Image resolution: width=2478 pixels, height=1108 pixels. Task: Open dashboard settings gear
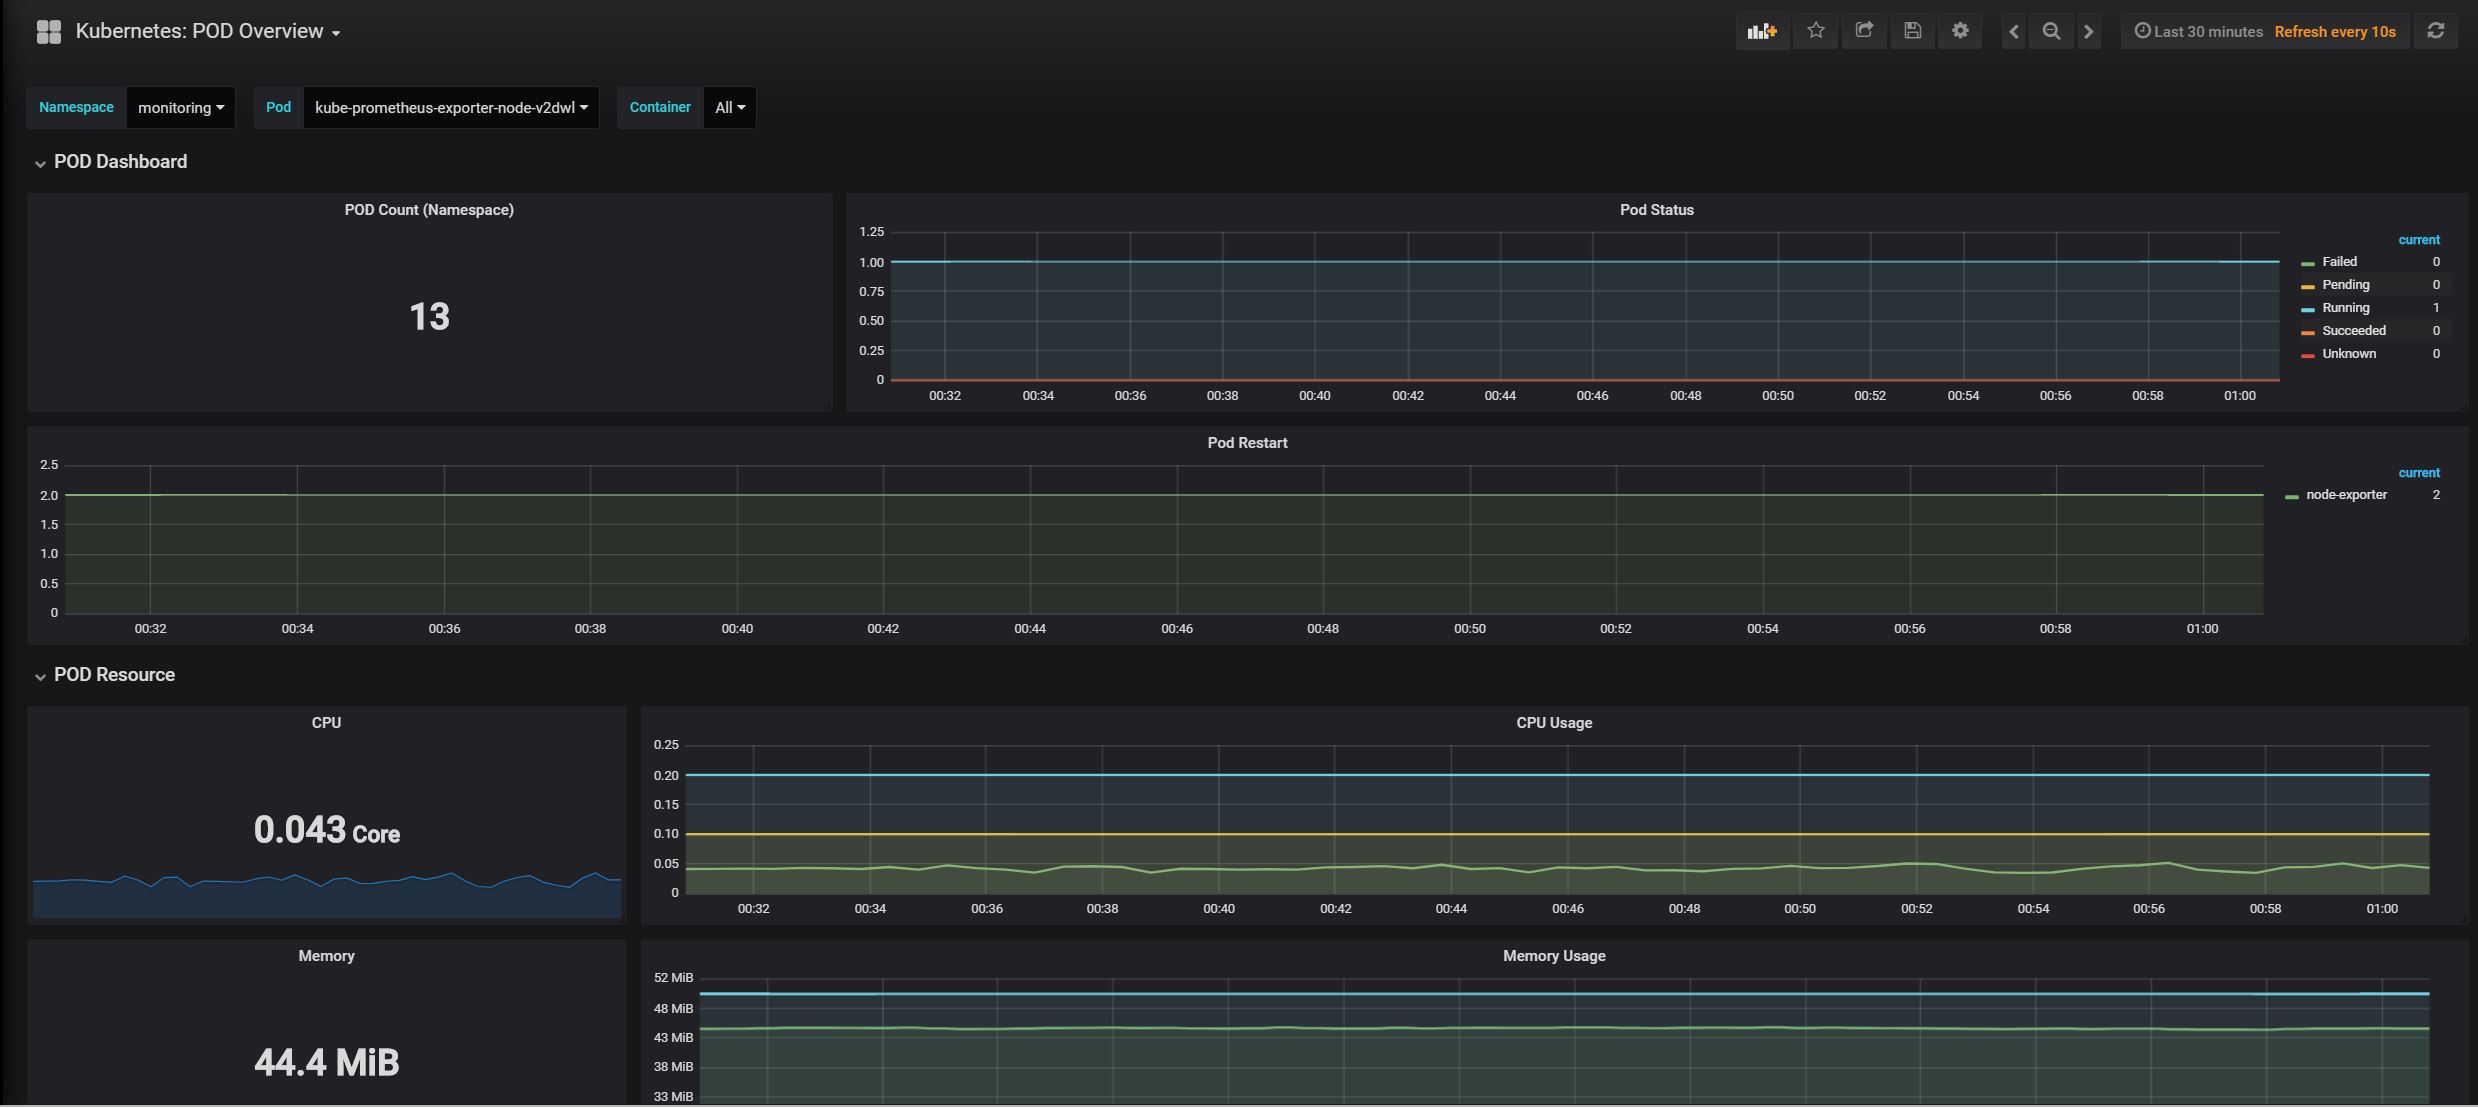click(1960, 31)
